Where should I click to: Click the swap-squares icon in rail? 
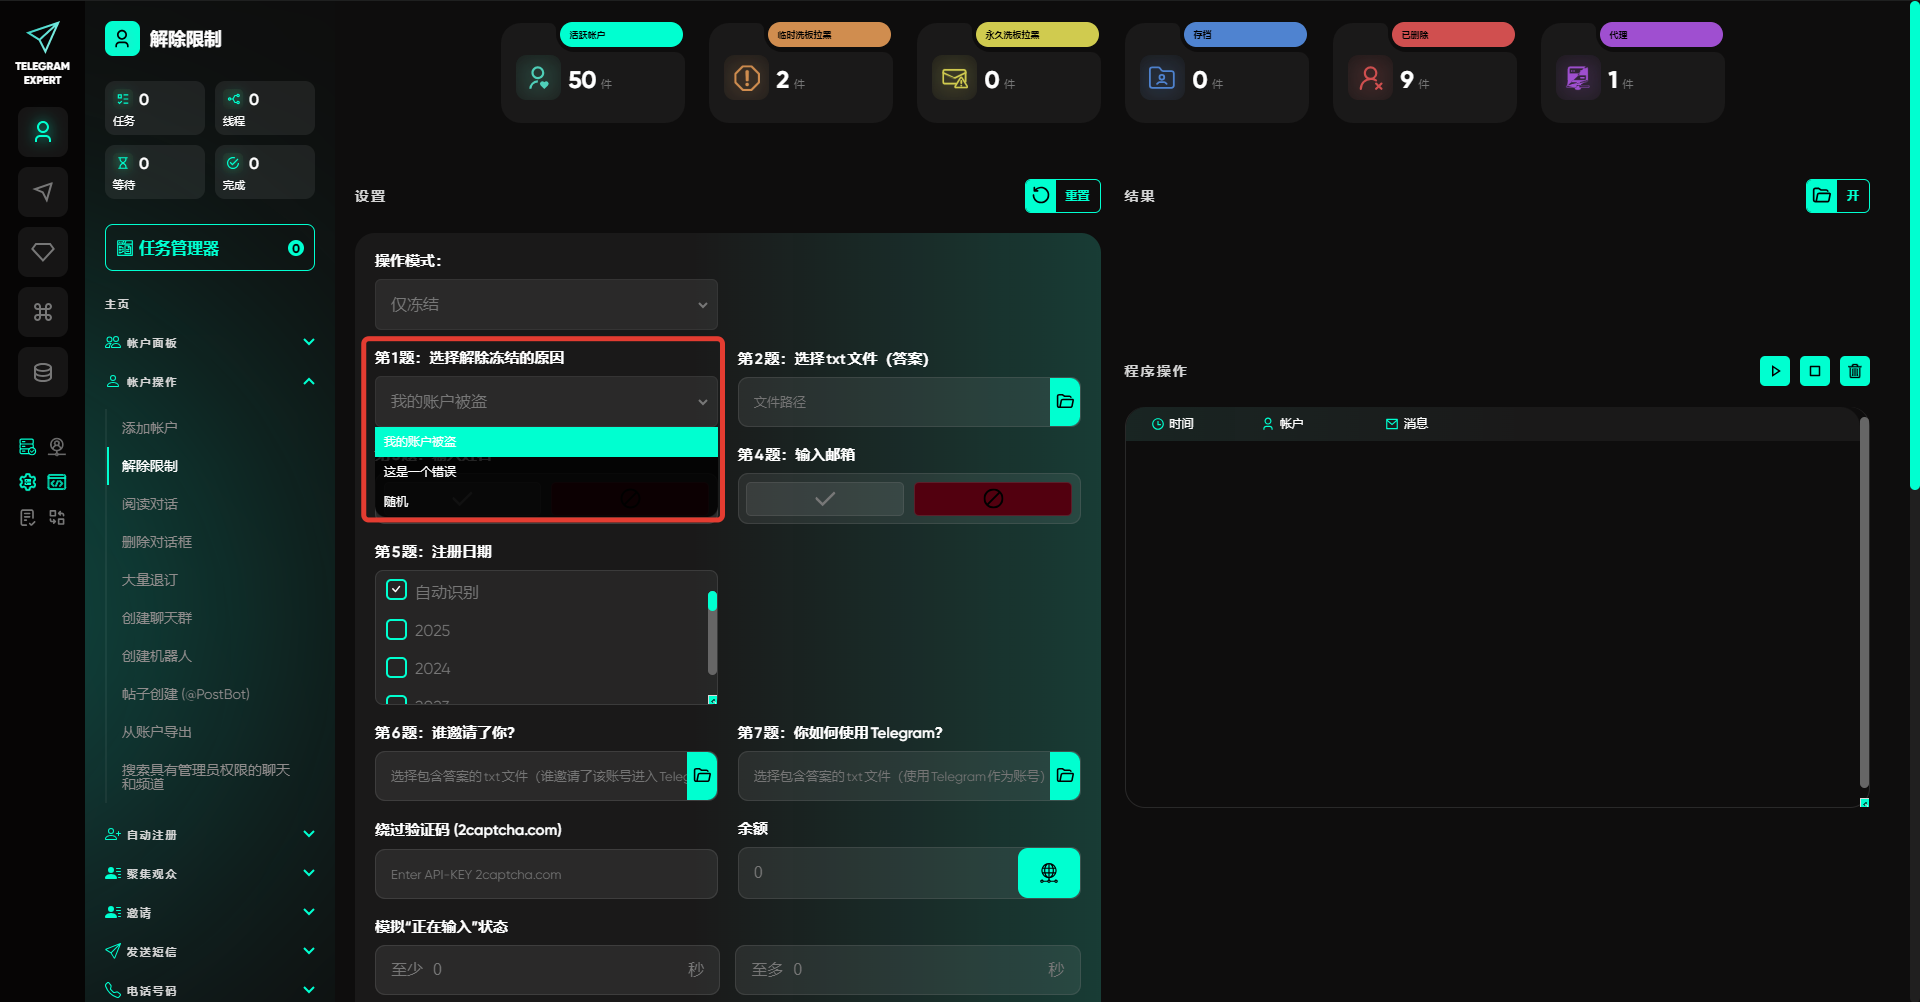point(57,517)
